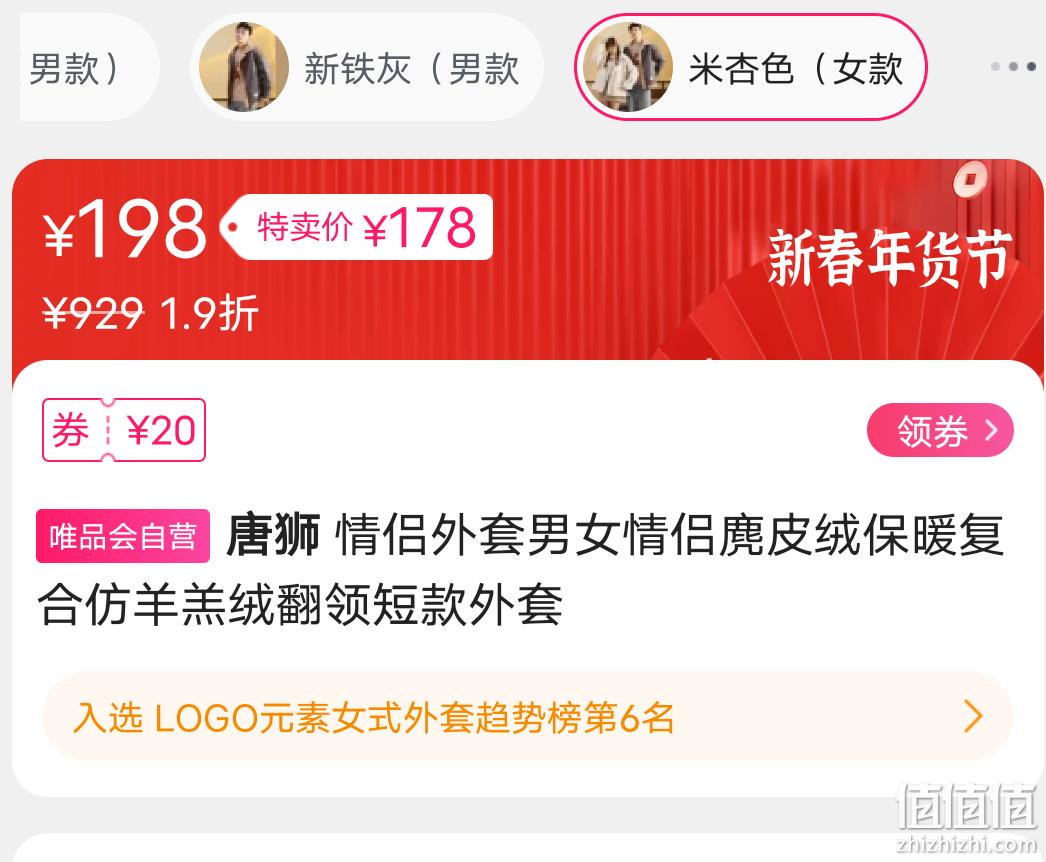Viewport: 1046px width, 862px height.
Task: Tap the ¥20 coupon ticket badge
Action: (124, 430)
